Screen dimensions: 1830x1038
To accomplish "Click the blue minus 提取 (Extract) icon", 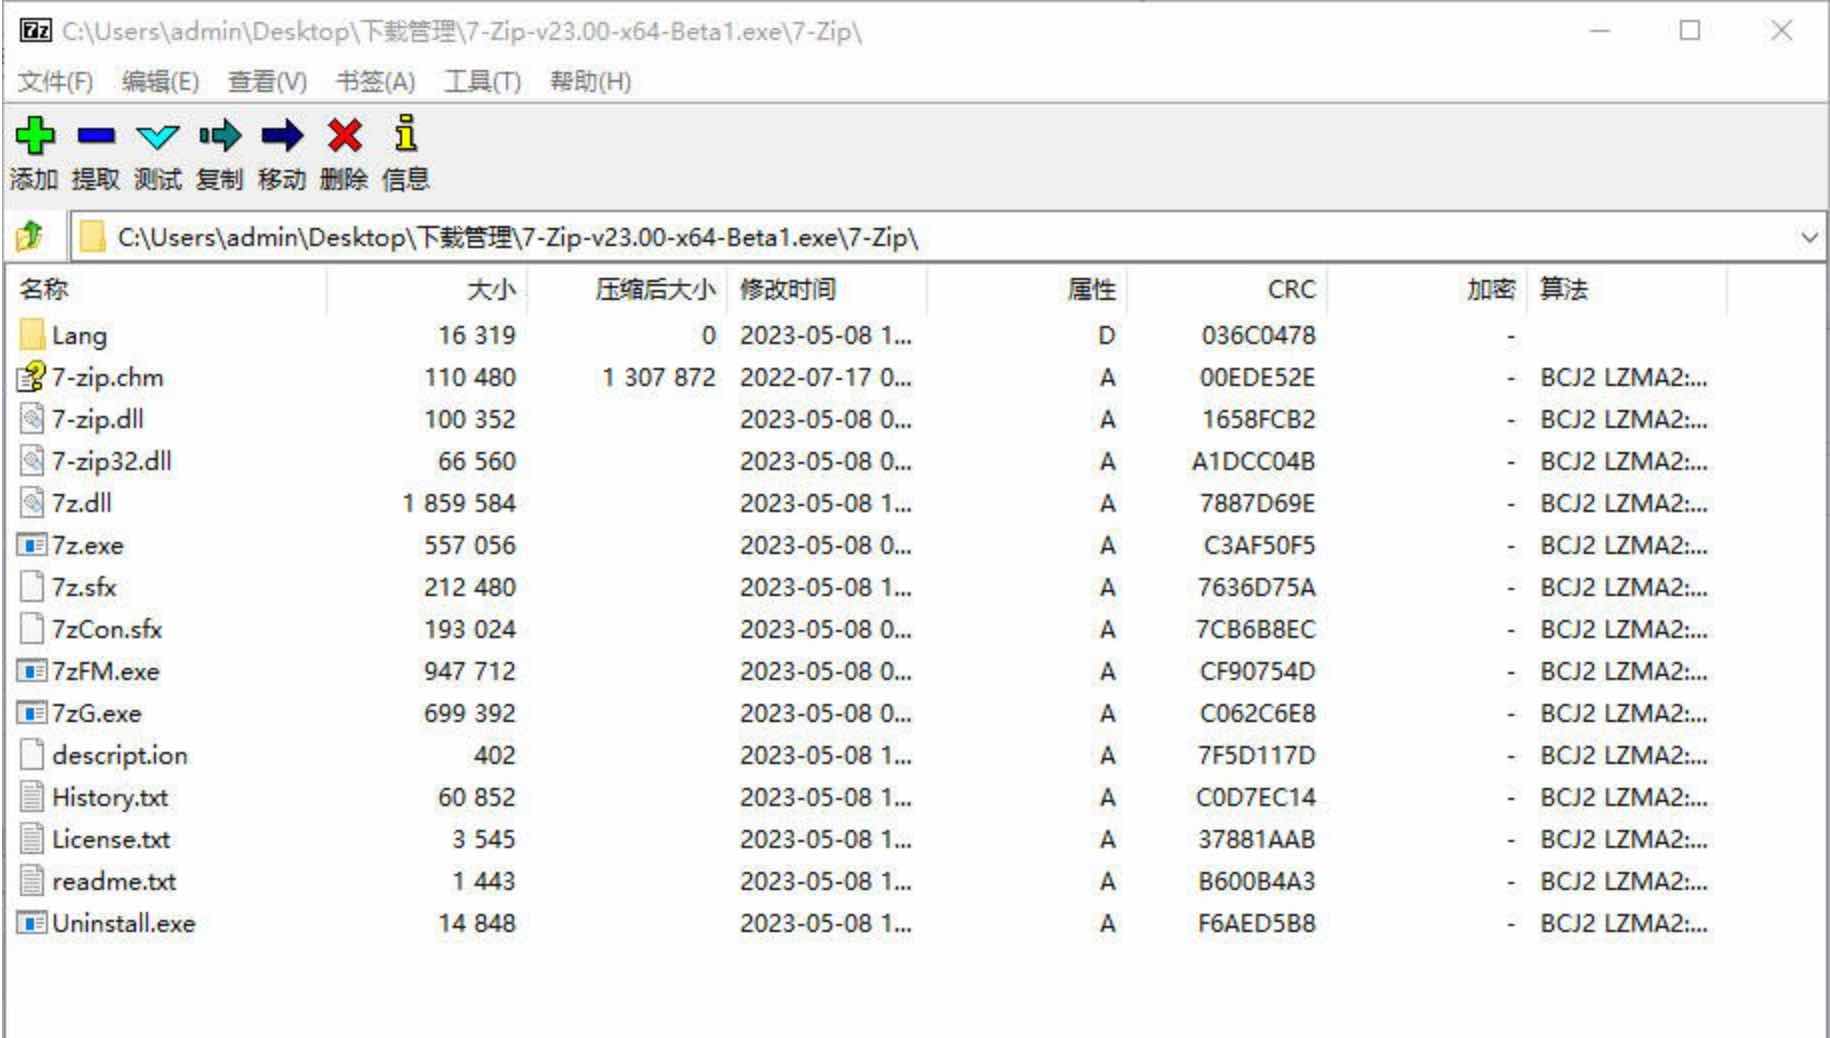I will pyautogui.click(x=97, y=135).
